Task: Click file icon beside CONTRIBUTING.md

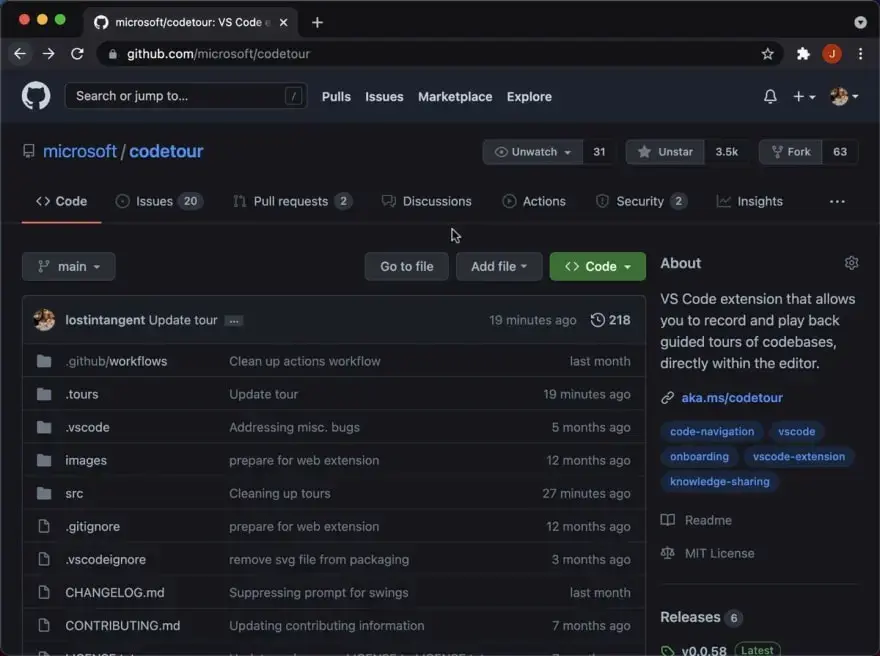Action: [44, 626]
